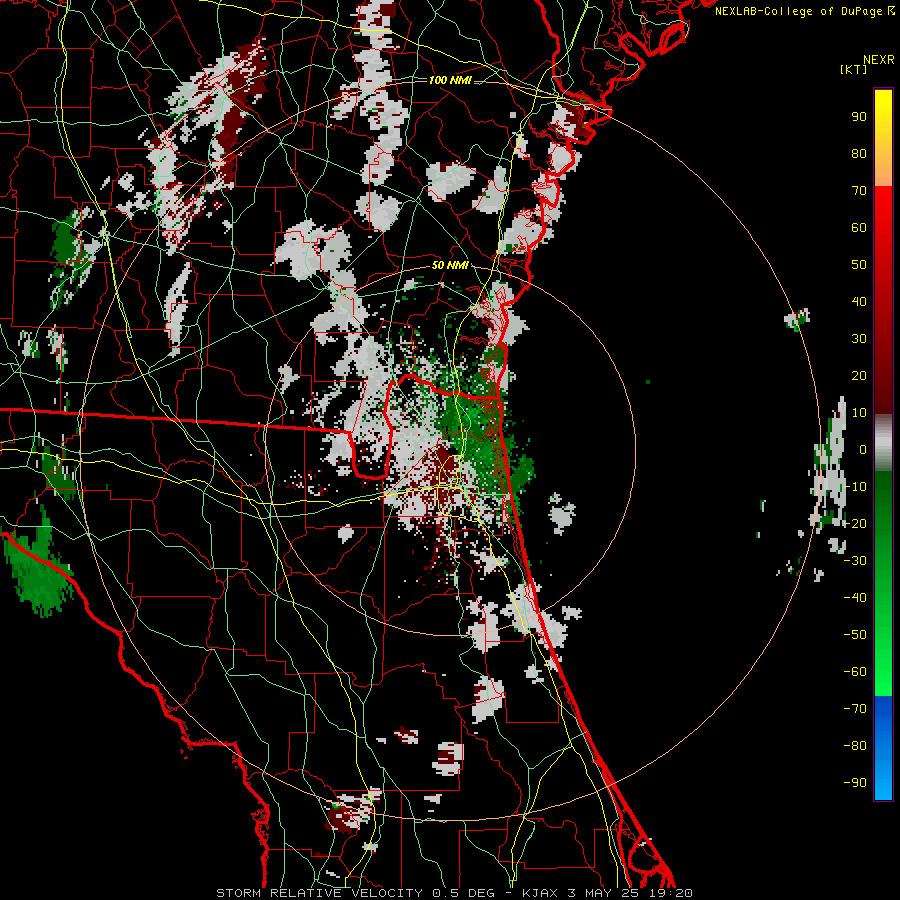Click the NEXLAB-College of DuPage watermark text
The image size is (900, 900).
(804, 11)
